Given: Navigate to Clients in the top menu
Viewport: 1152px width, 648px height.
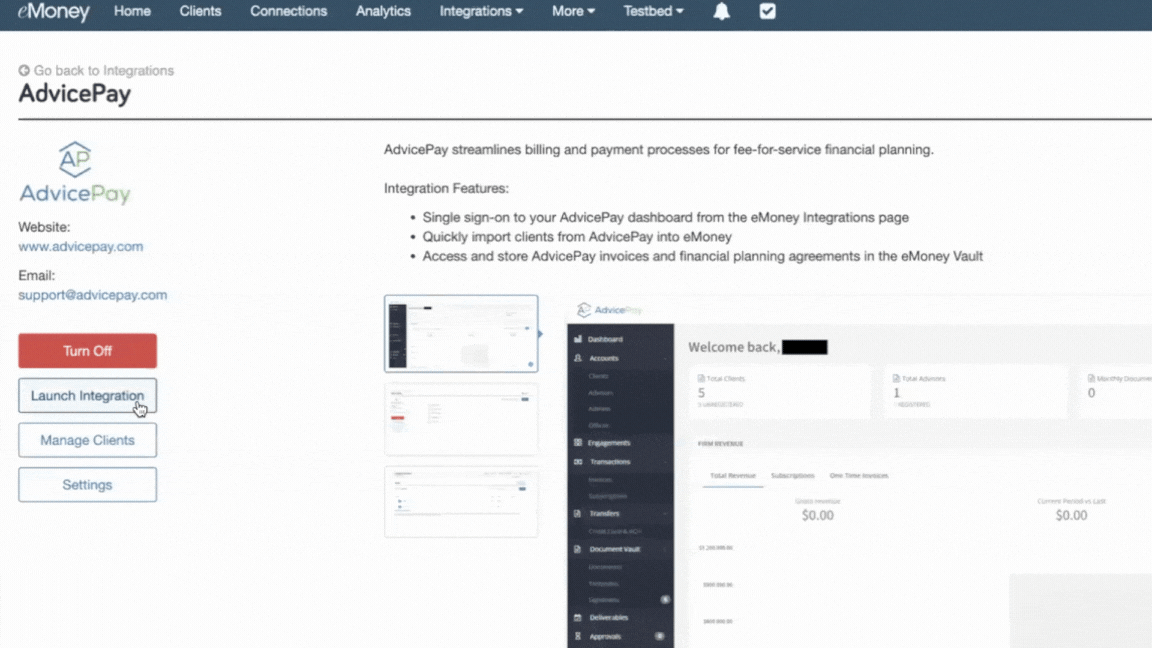Looking at the screenshot, I should coord(200,11).
